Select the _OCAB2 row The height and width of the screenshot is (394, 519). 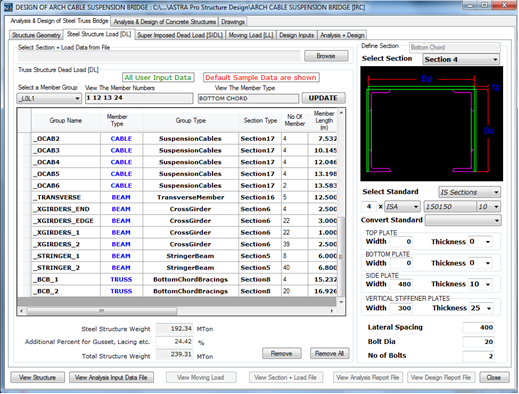[x=178, y=139]
